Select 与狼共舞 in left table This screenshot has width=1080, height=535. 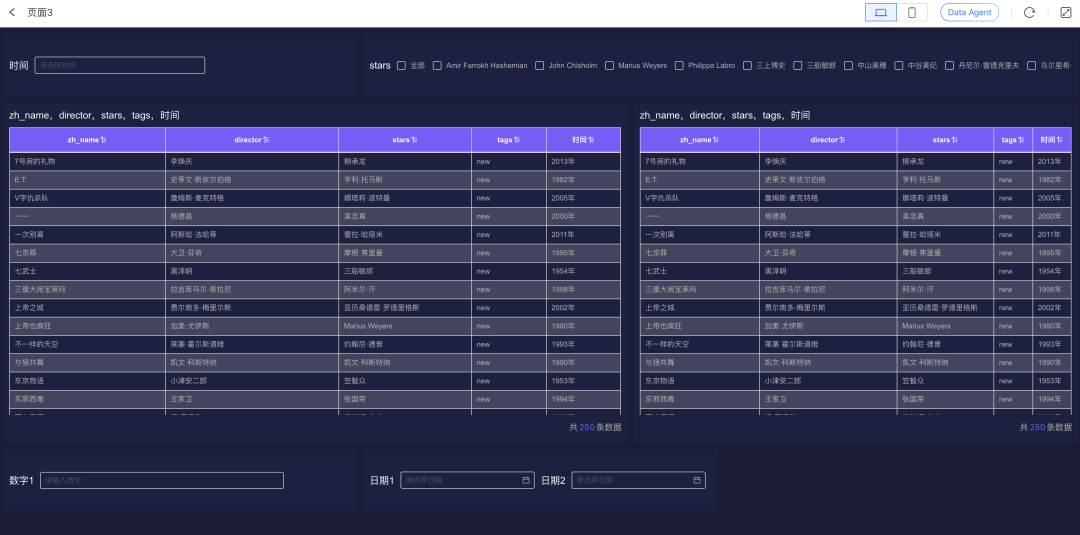pos(29,363)
